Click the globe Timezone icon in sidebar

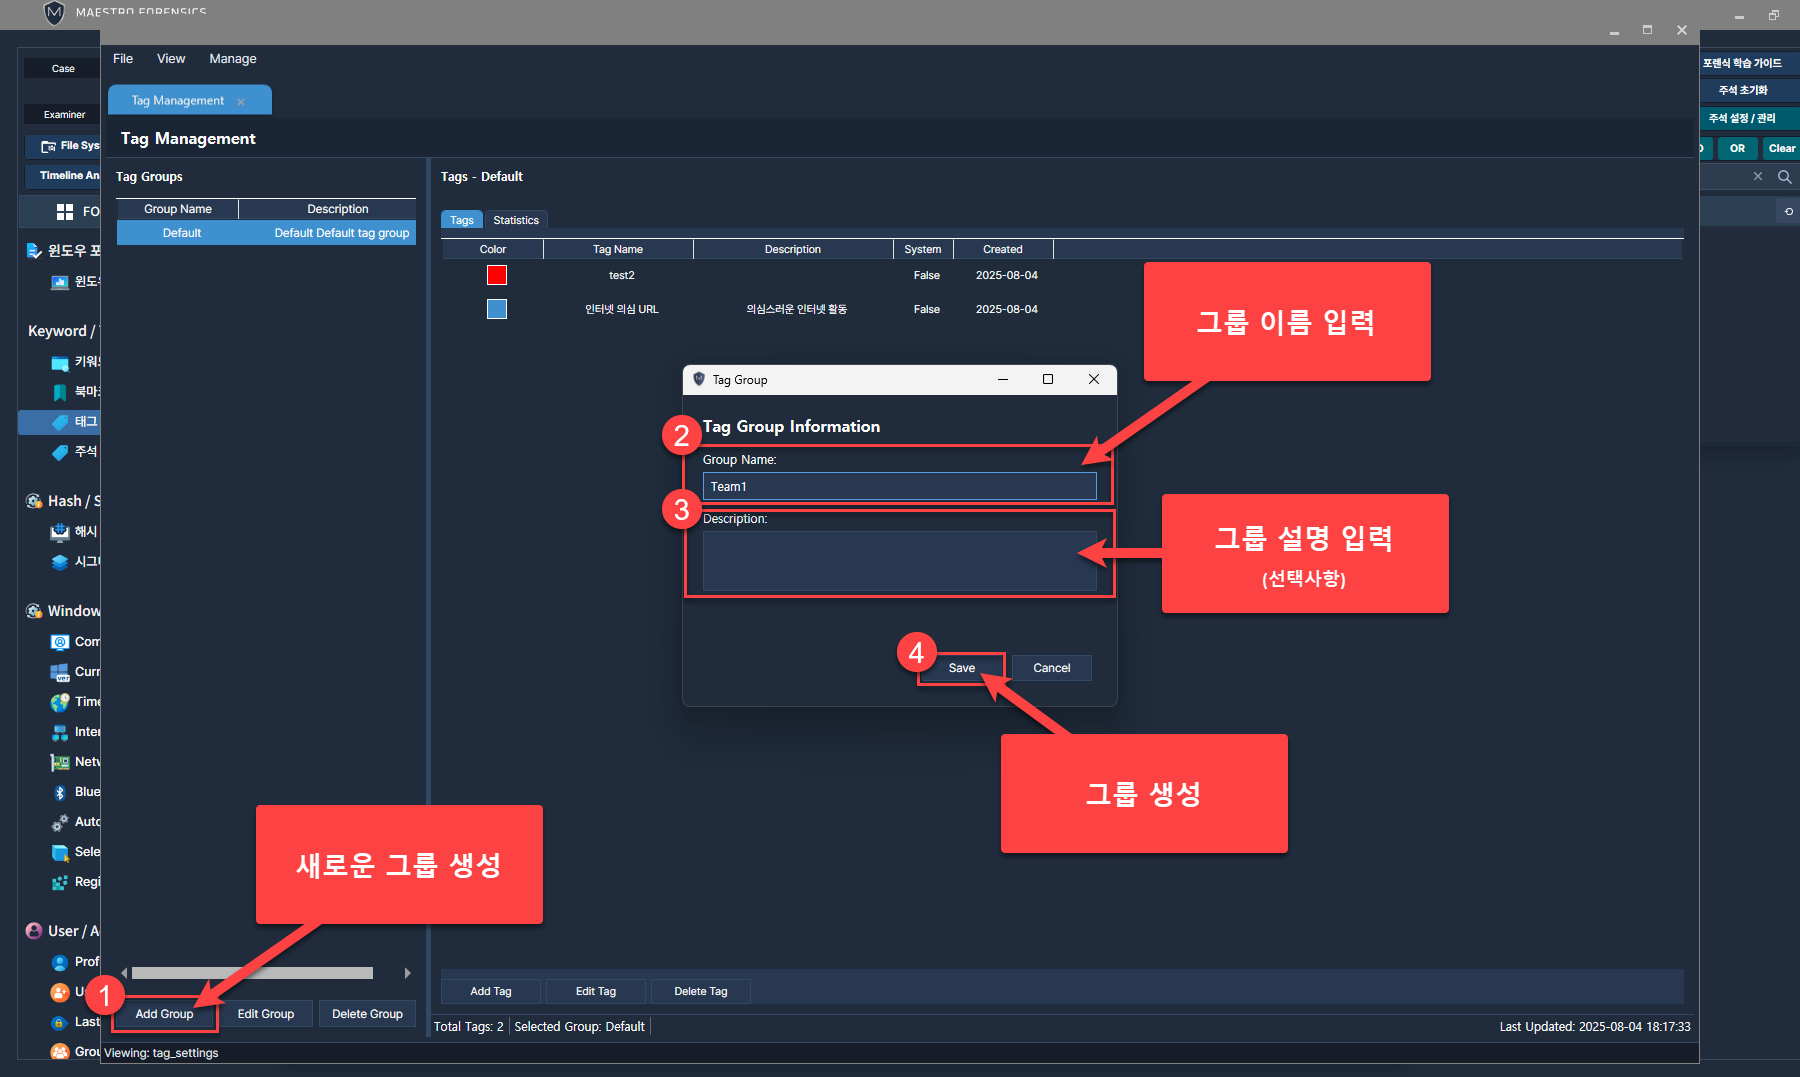point(60,702)
